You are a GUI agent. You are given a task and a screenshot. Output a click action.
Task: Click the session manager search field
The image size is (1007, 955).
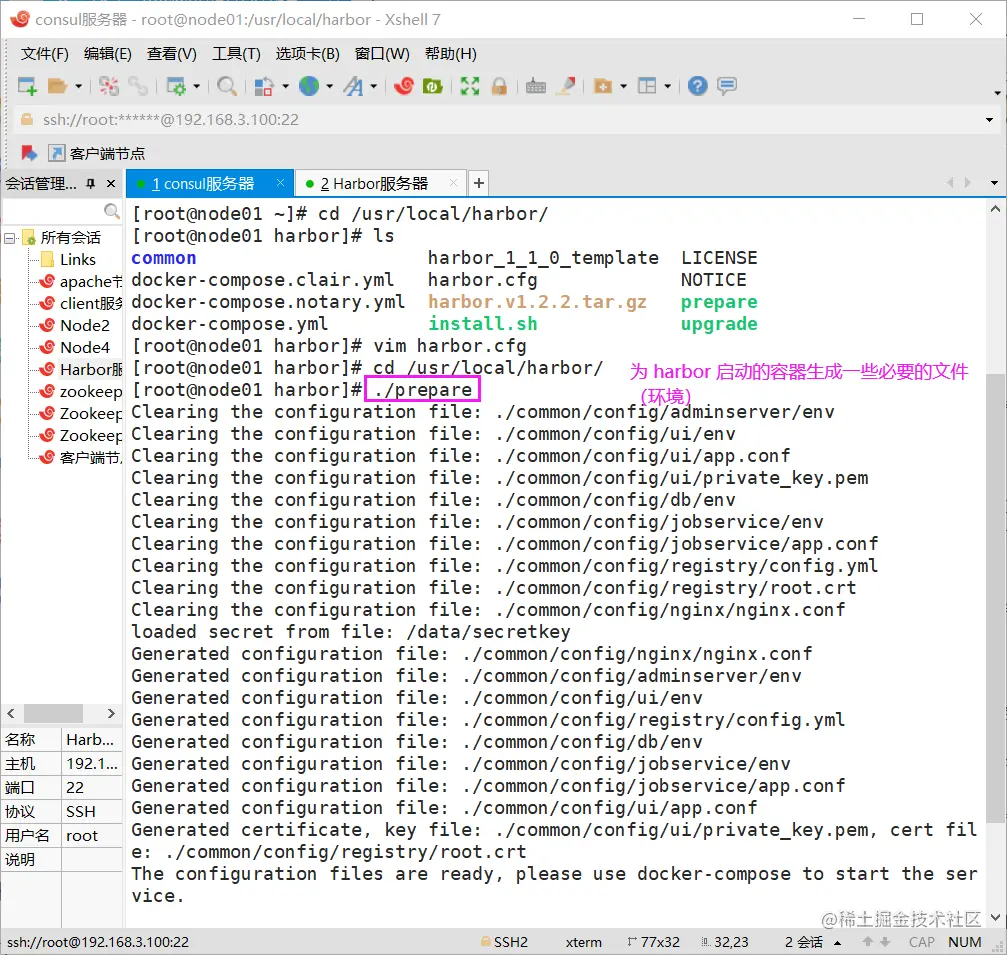(54, 211)
